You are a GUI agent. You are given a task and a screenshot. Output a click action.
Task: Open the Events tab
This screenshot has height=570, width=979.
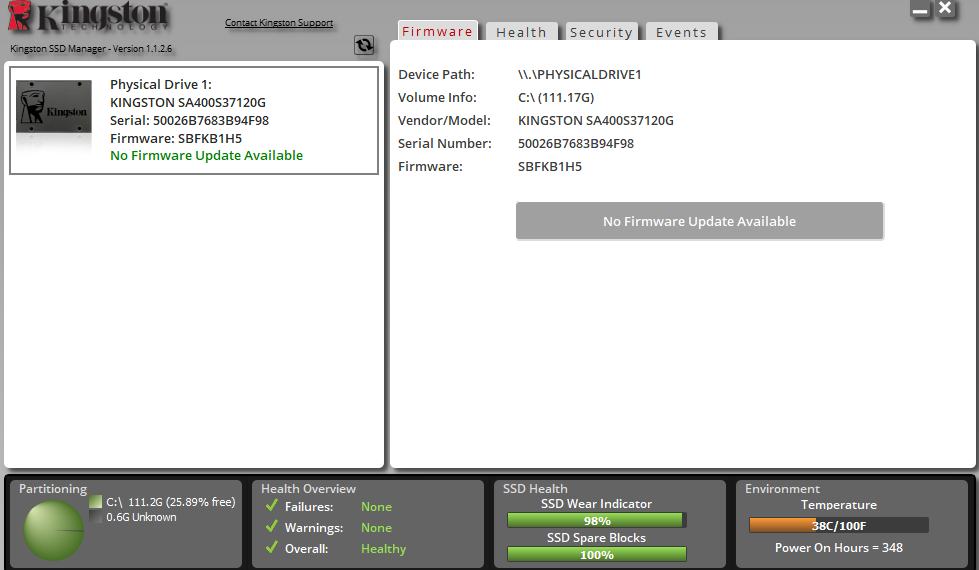681,32
